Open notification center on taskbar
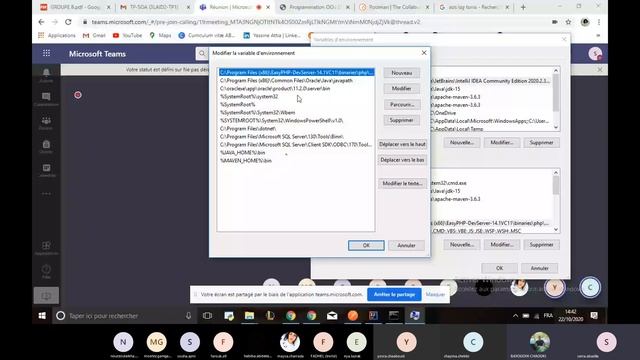The width and height of the screenshot is (640, 360). [594, 316]
